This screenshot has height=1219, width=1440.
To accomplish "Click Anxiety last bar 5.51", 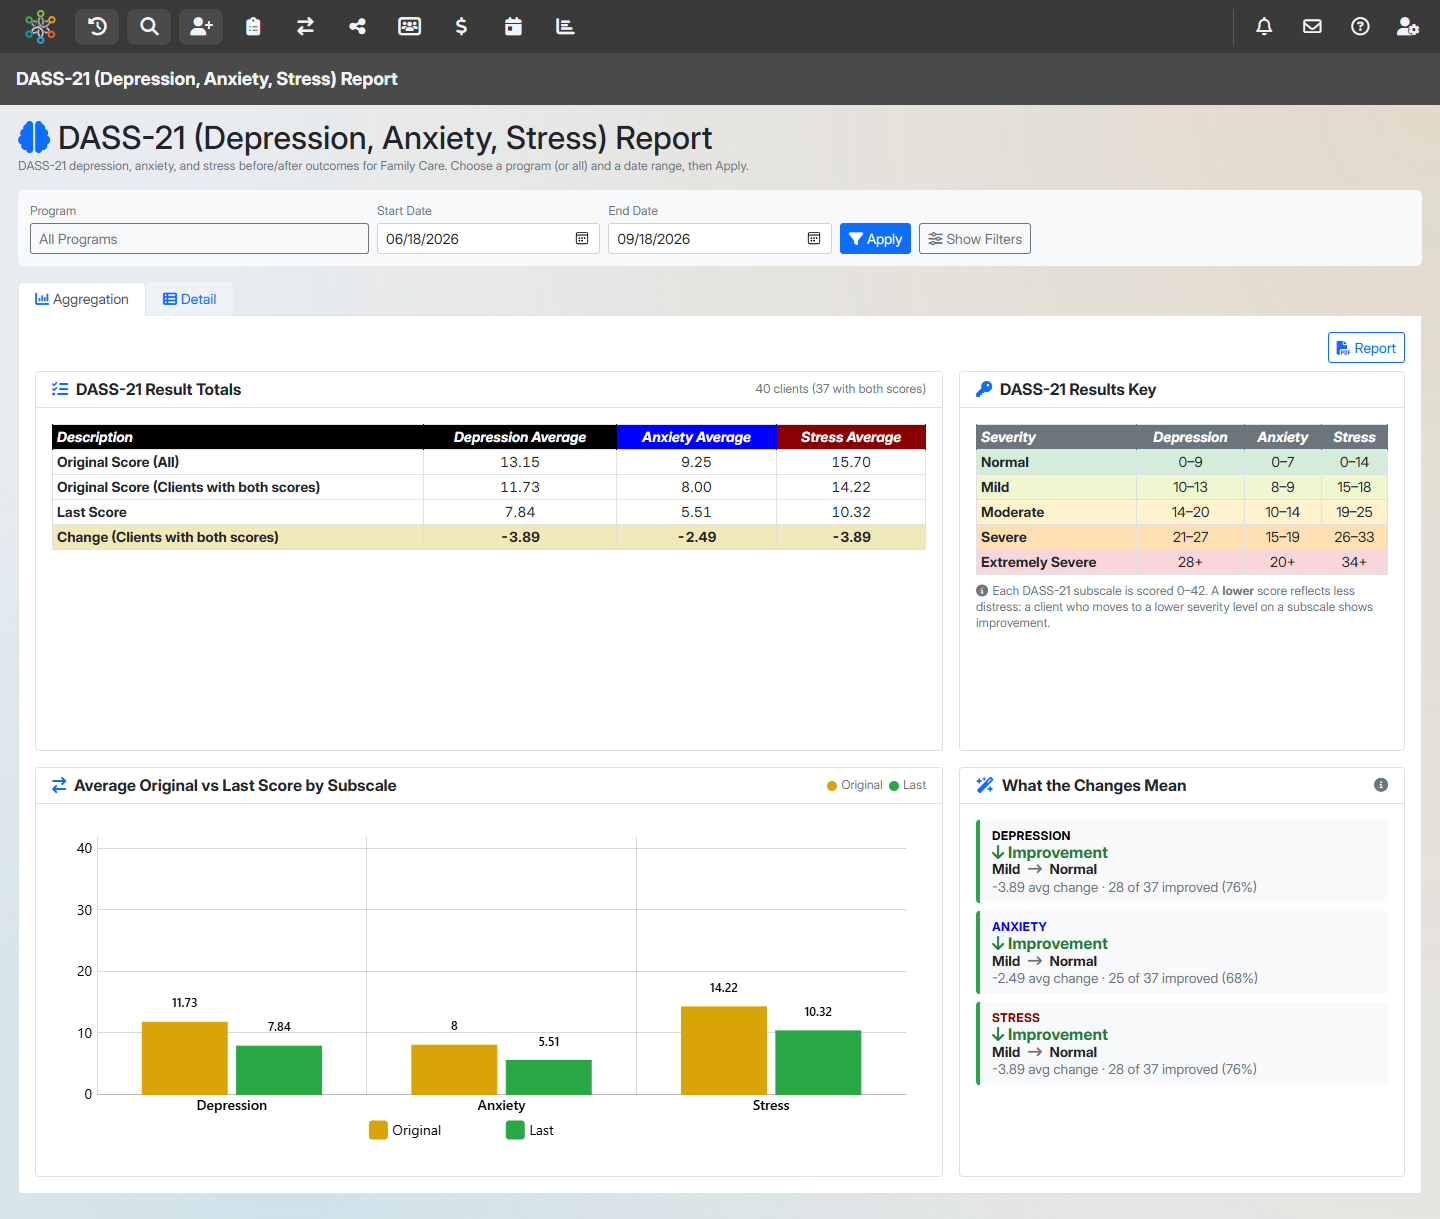I will coord(549,1078).
